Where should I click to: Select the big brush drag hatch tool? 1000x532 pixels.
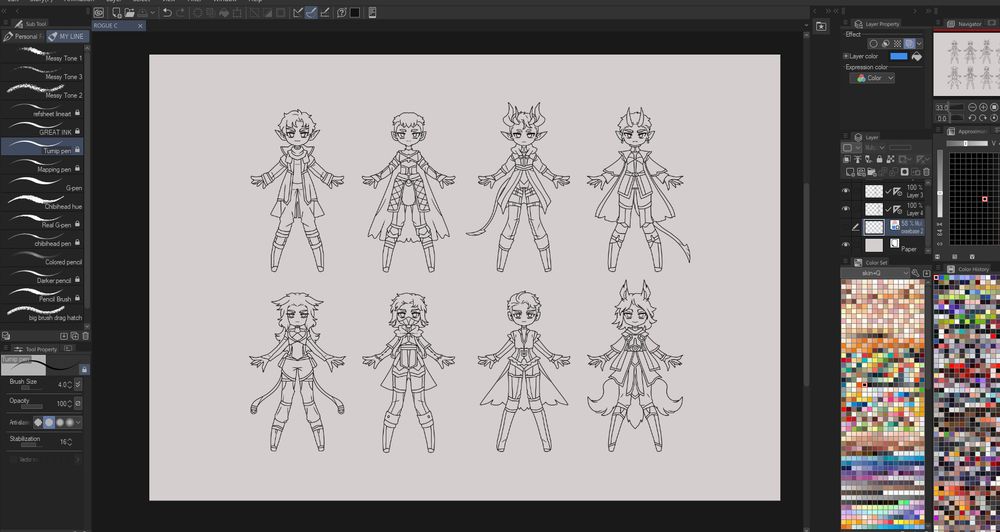[42, 314]
